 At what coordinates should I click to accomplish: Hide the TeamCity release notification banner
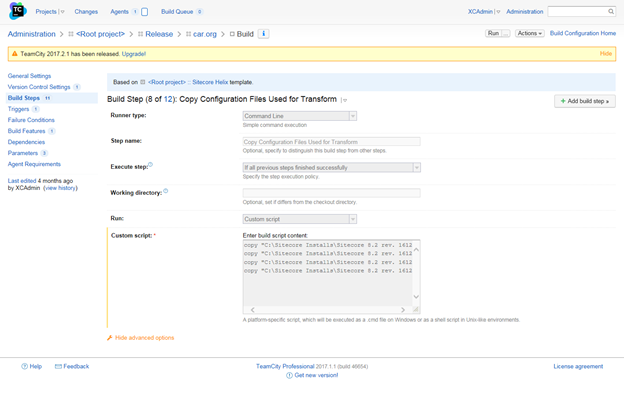(606, 54)
